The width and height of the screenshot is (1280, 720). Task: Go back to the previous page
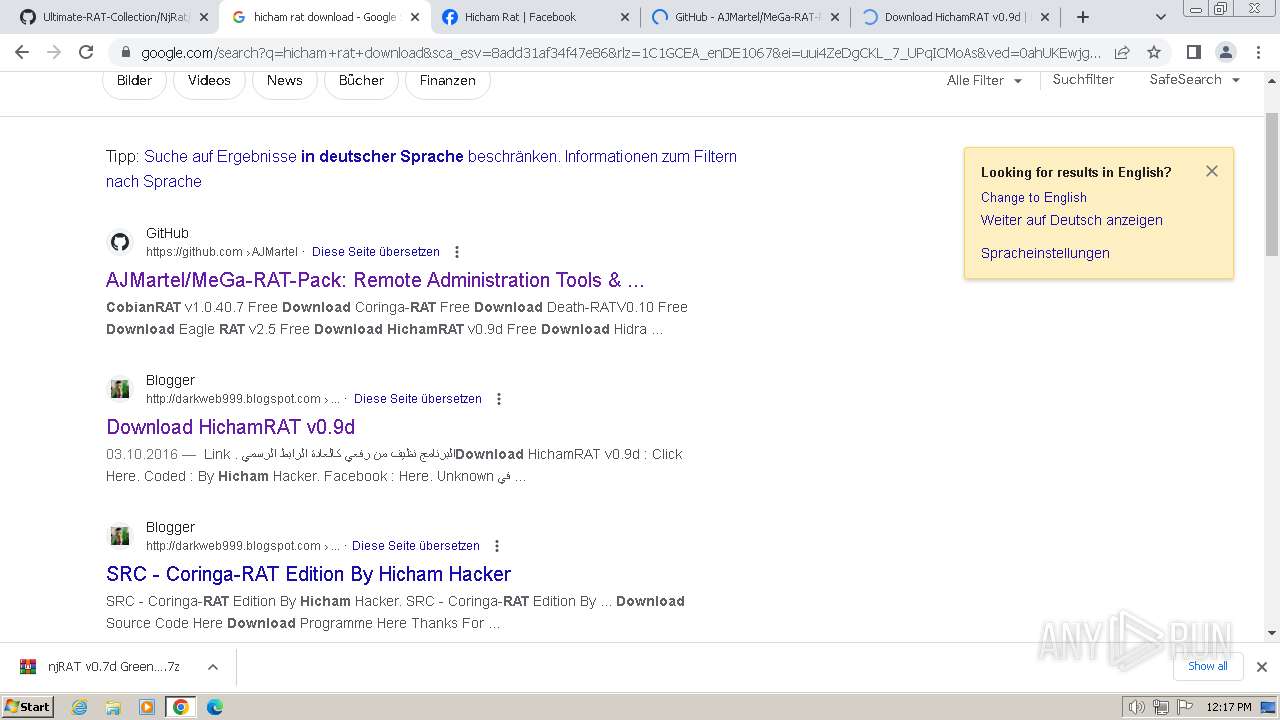pyautogui.click(x=22, y=52)
